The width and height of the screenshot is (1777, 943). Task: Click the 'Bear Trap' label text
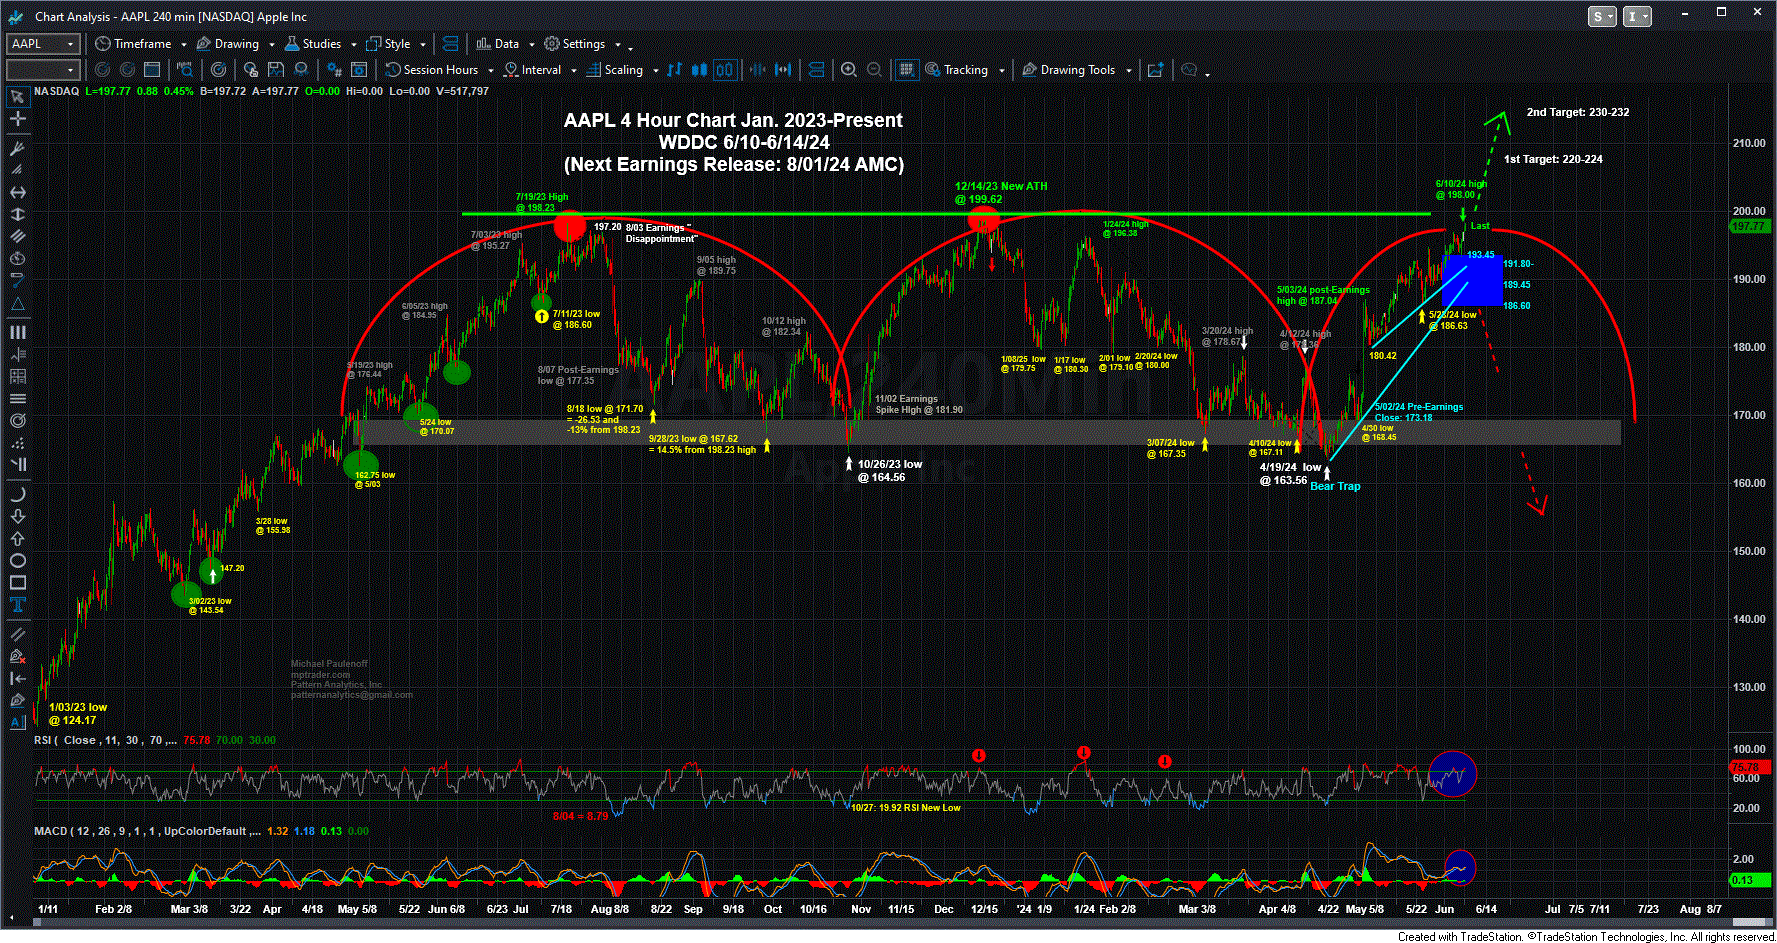(1335, 486)
